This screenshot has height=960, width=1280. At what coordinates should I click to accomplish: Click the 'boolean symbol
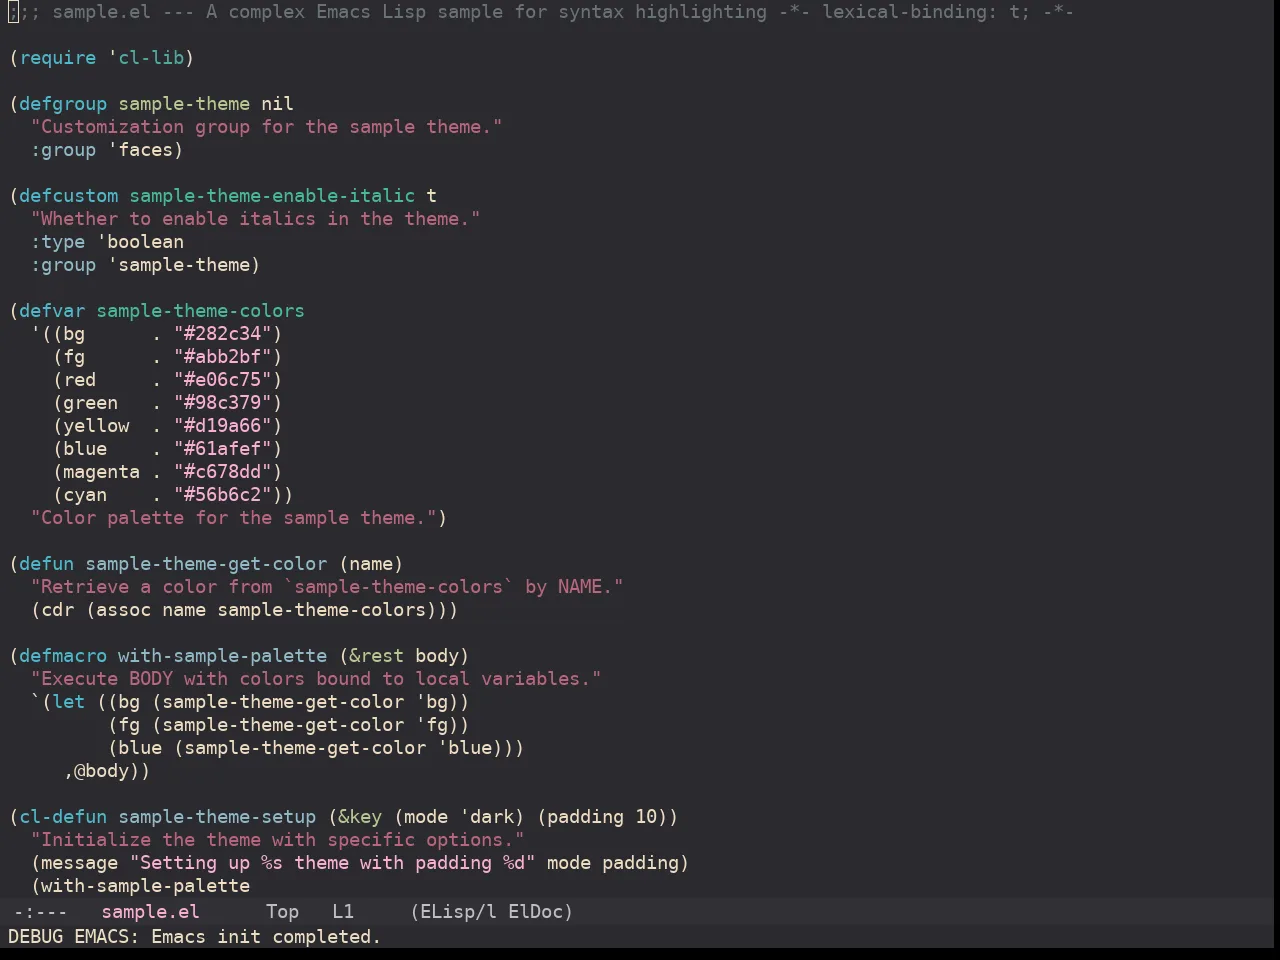pyautogui.click(x=140, y=242)
